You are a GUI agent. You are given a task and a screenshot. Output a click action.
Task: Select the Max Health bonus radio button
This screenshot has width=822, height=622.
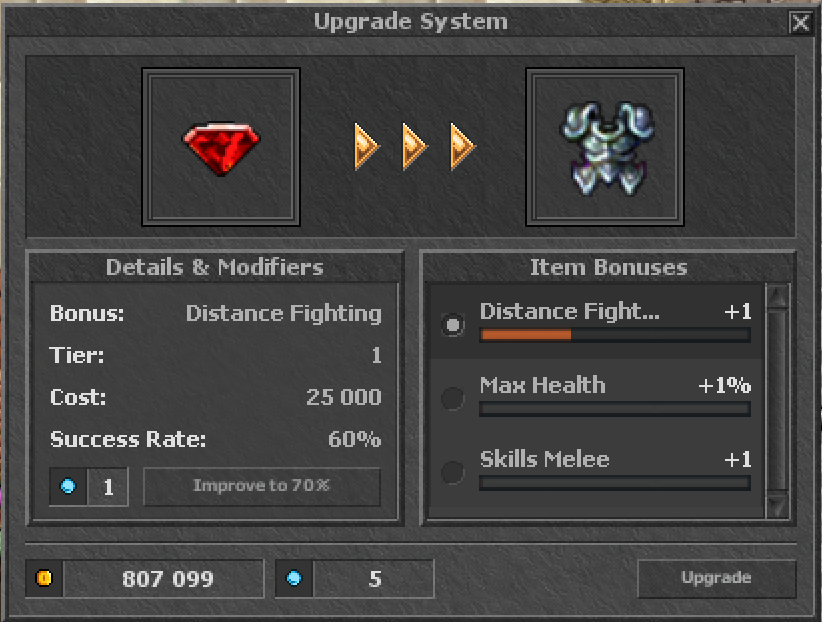pos(452,398)
